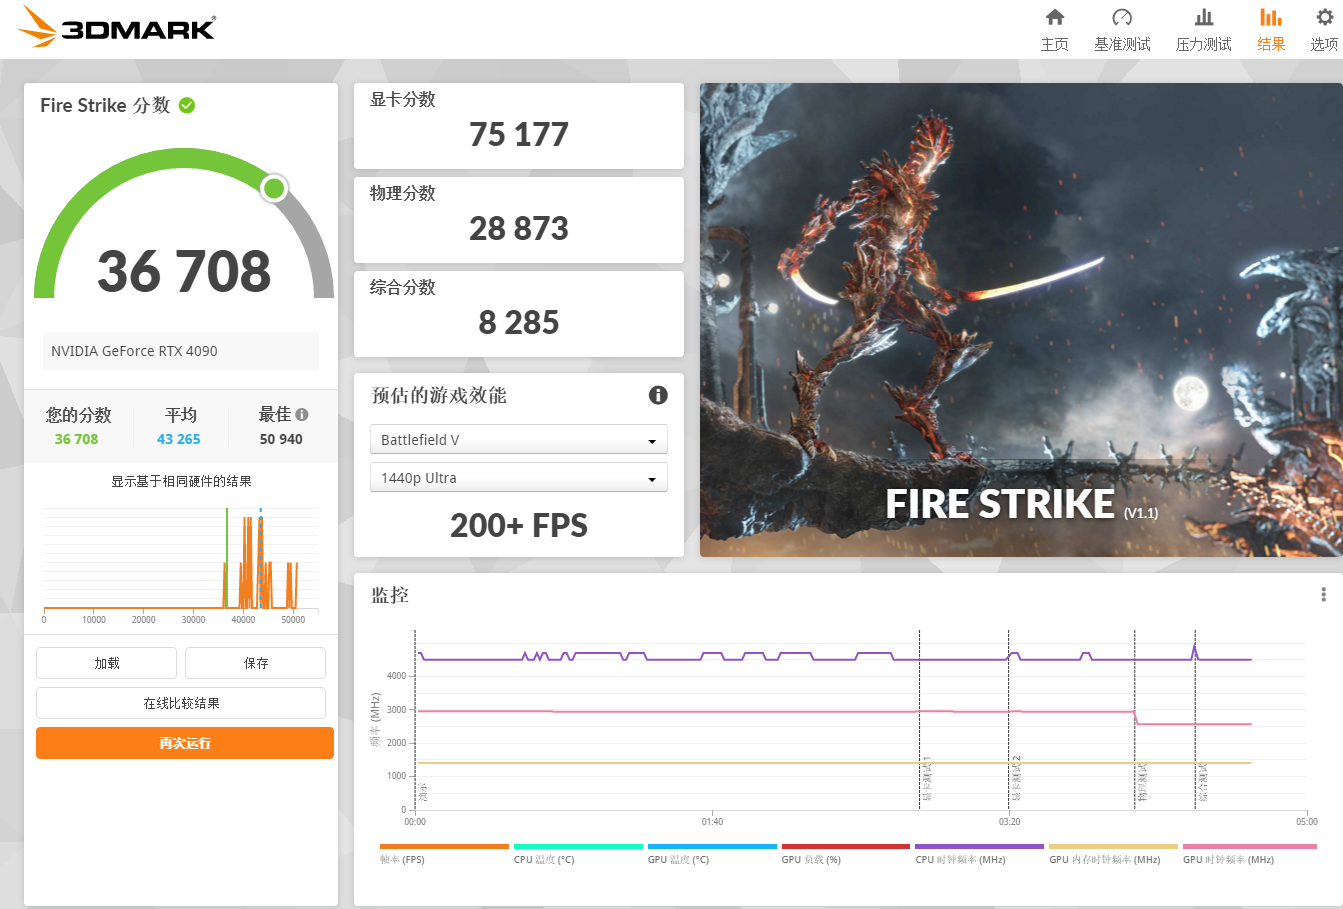Click the 显卡分数 75 177 card

tap(519, 126)
